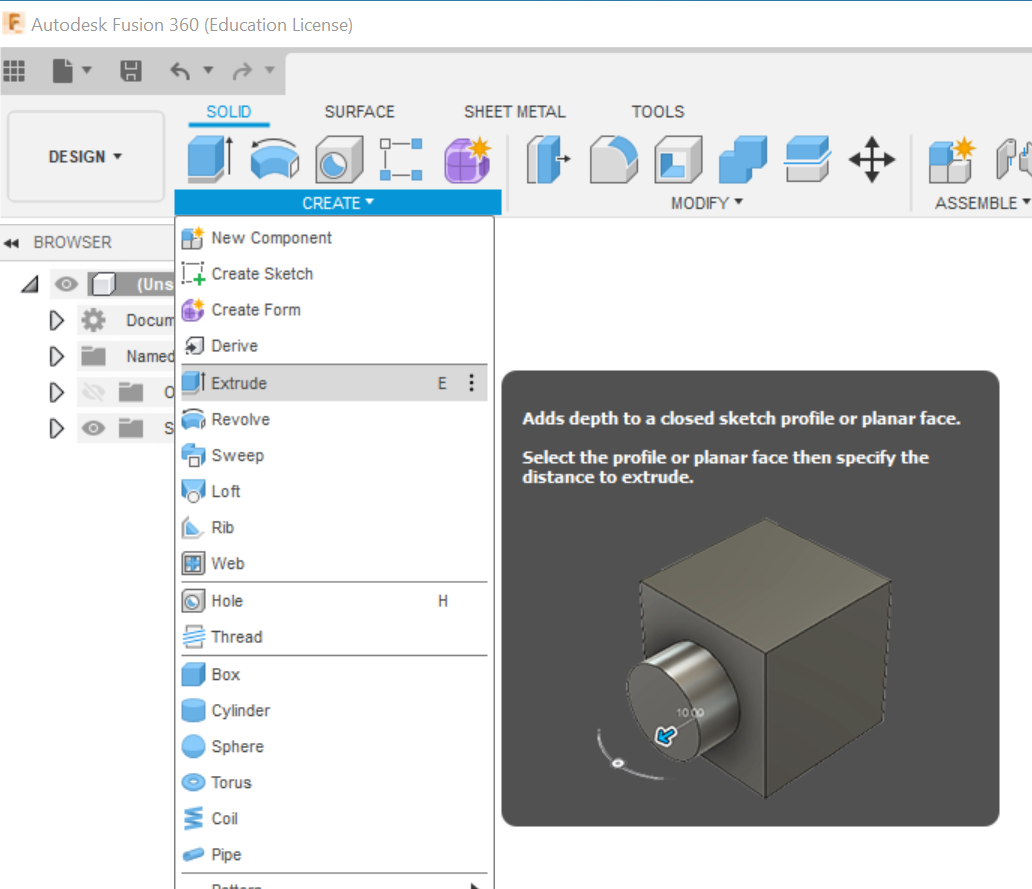This screenshot has width=1032, height=889.
Task: Select the Combine tool
Action: click(x=740, y=160)
